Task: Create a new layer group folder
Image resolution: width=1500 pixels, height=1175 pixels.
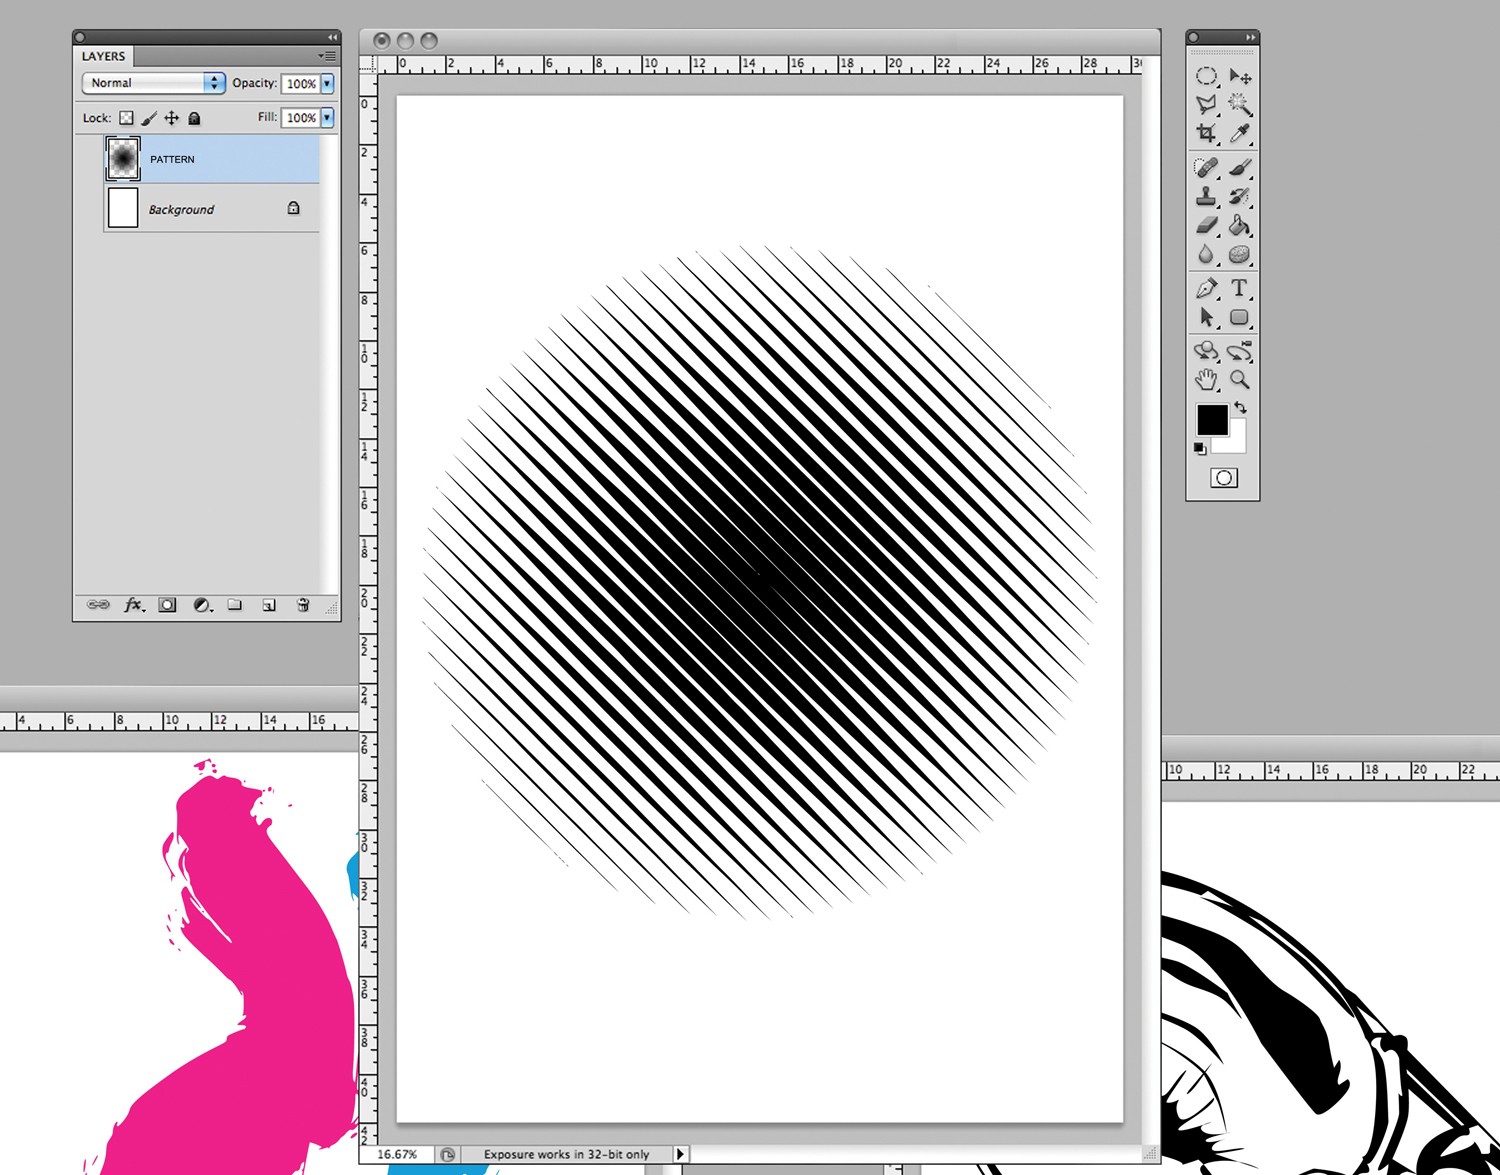Action: (x=235, y=605)
